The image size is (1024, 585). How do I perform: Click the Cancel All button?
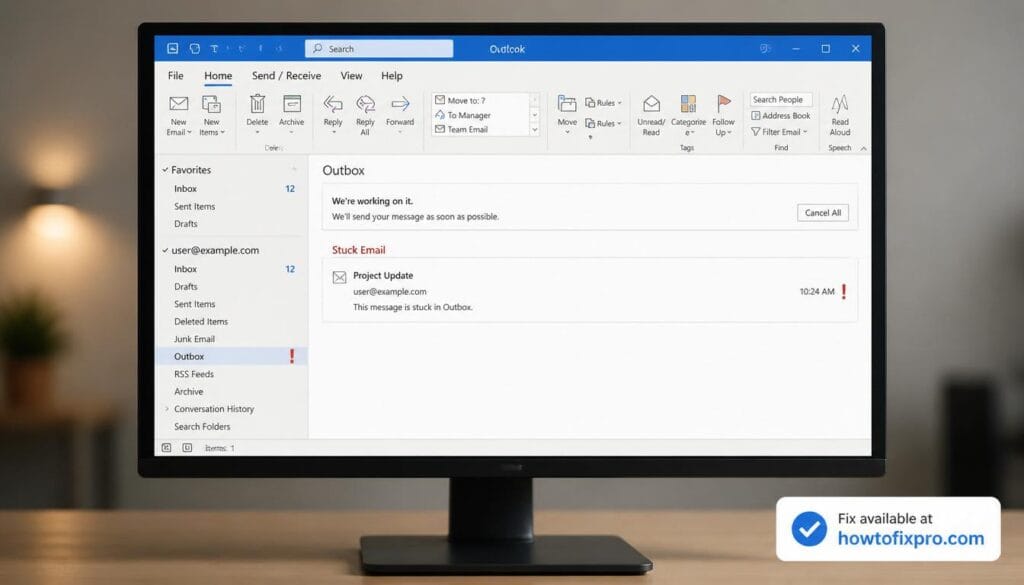pos(823,213)
